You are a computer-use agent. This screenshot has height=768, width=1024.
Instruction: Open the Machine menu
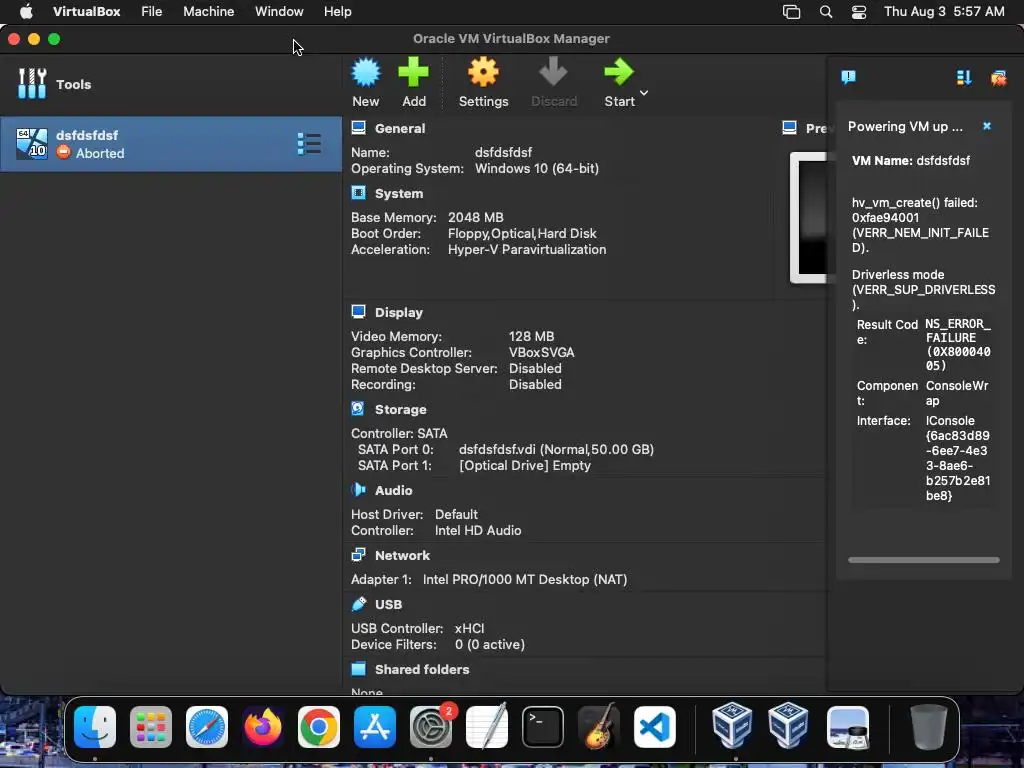(x=208, y=12)
